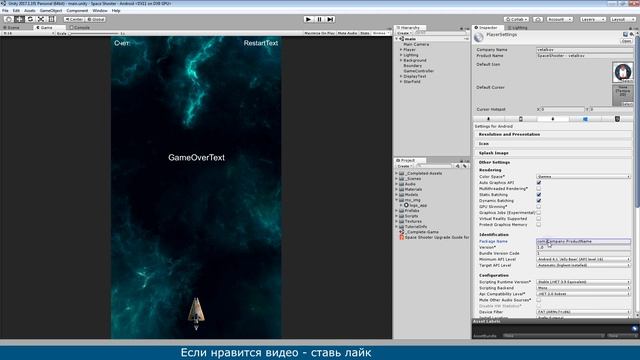The image size is (640, 360).
Task: Enable Mute Other Audio Sources checkbox
Action: [x=539, y=300]
